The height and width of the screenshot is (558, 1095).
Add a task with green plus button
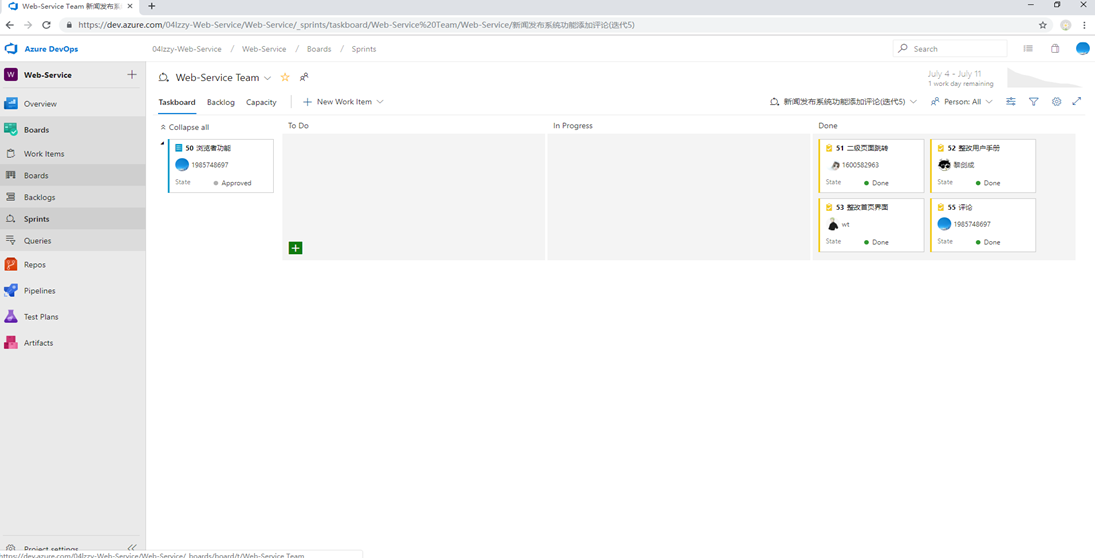pos(295,248)
